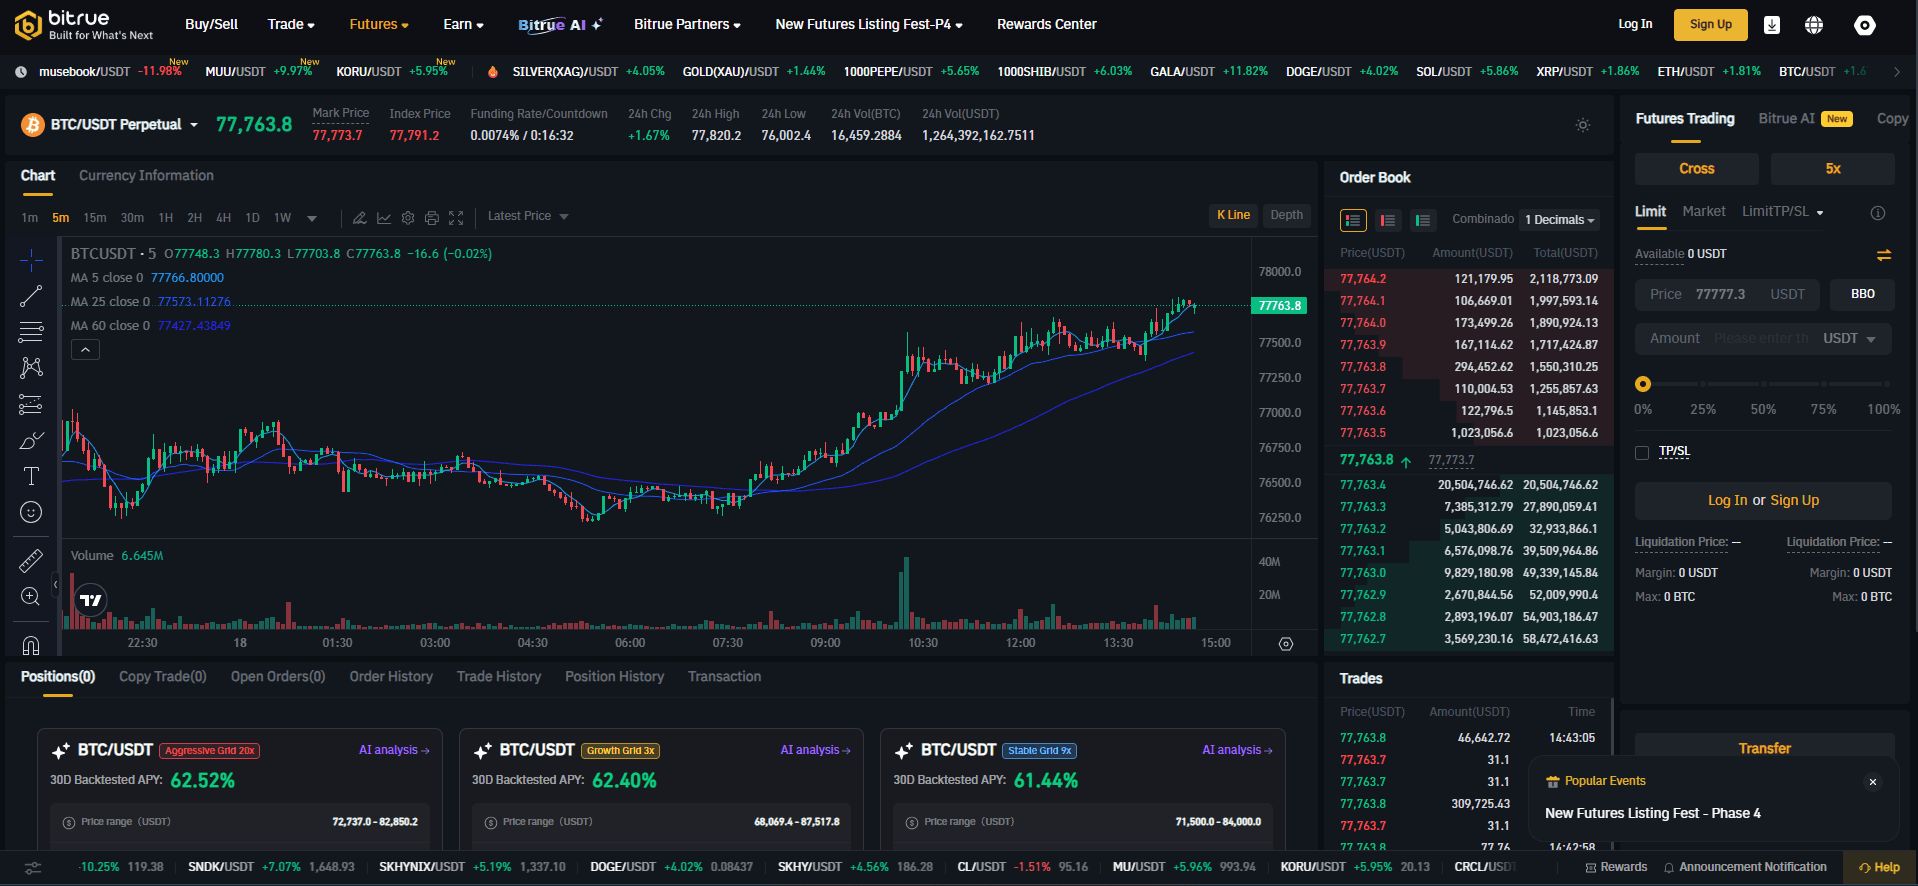Open the Latest Price dropdown
This screenshot has height=886, width=1918.
tap(528, 216)
